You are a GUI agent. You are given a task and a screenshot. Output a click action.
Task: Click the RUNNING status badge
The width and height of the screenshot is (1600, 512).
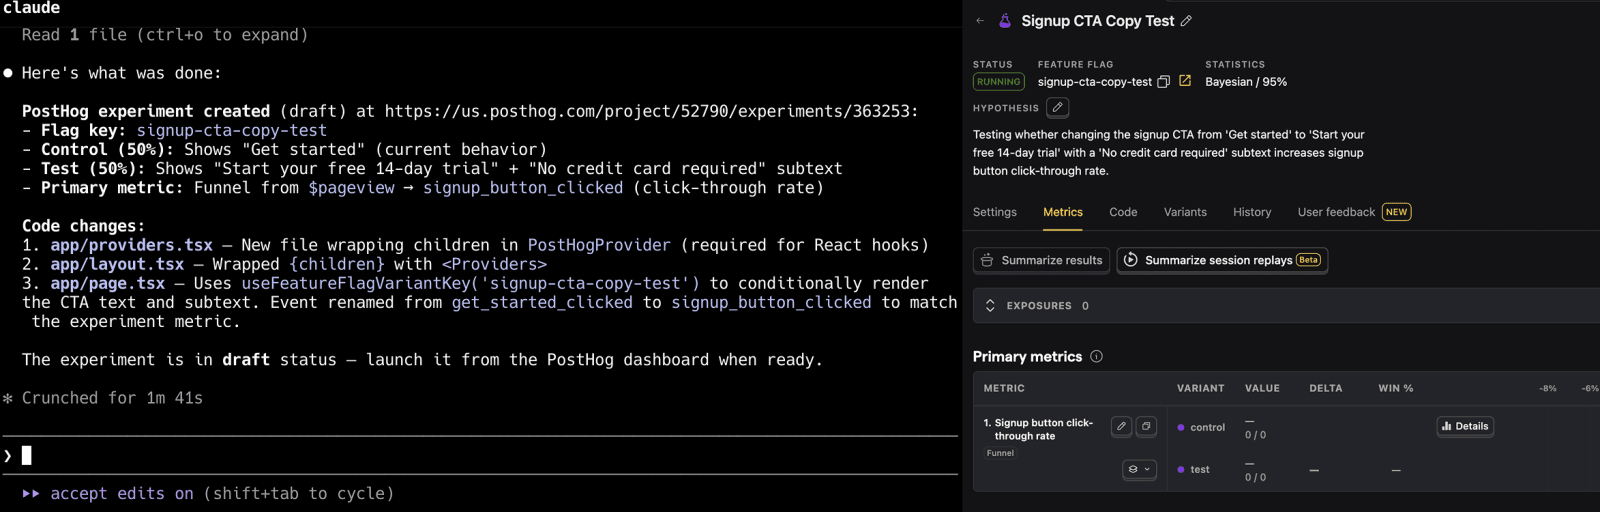[999, 82]
